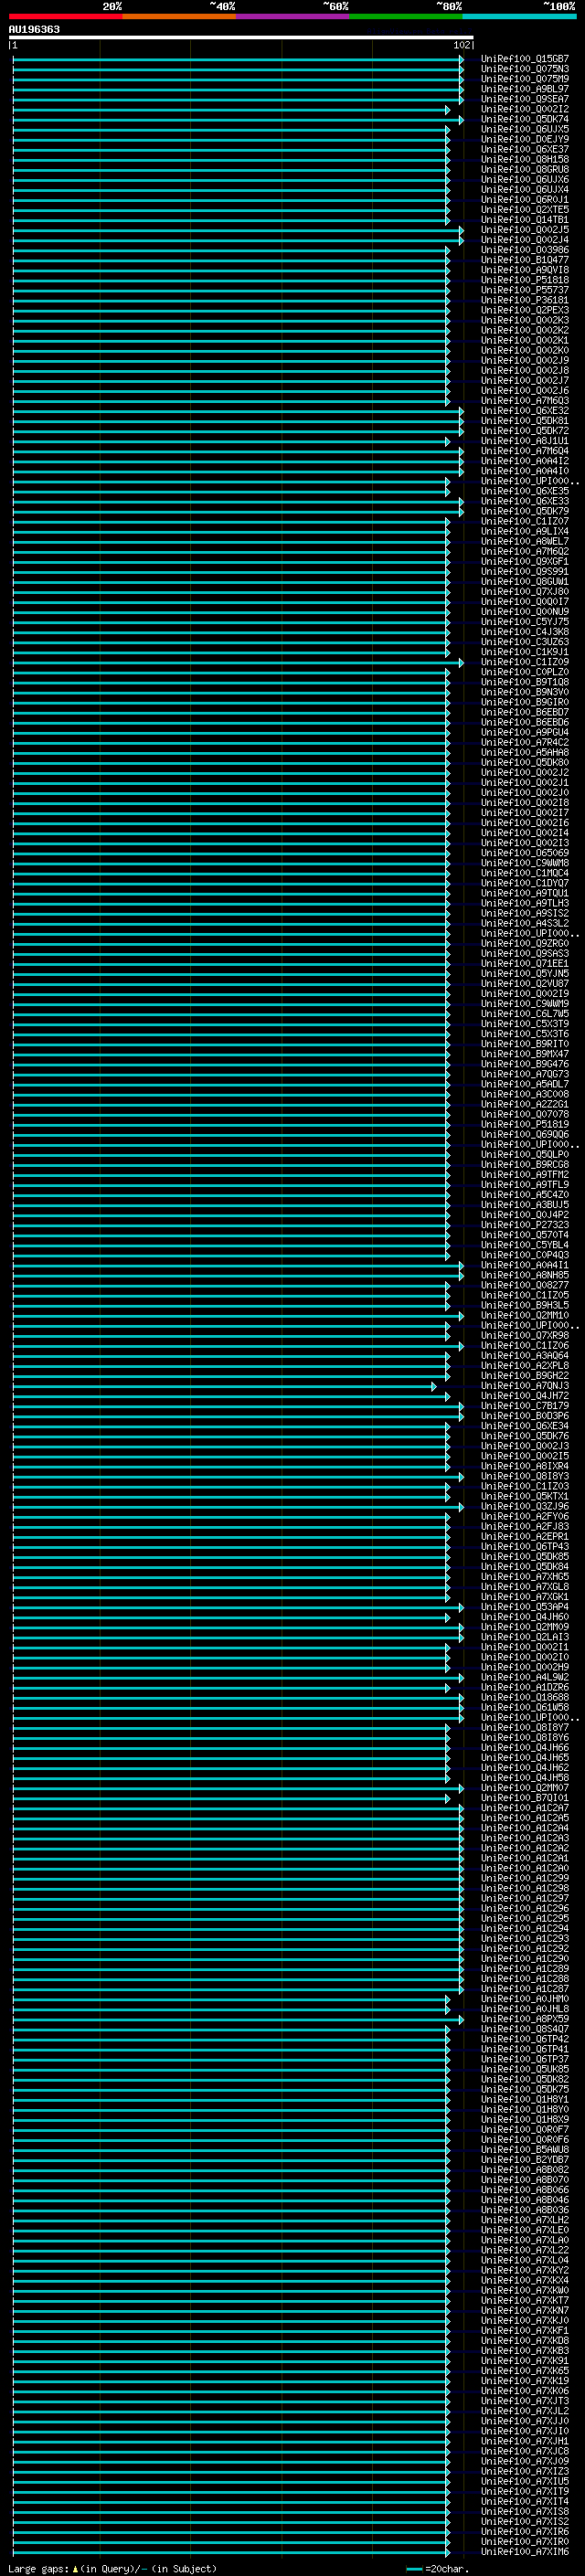This screenshot has width=585, height=2576.
Task: Open hit UniRef100_A9BL97
Action: (x=524, y=89)
